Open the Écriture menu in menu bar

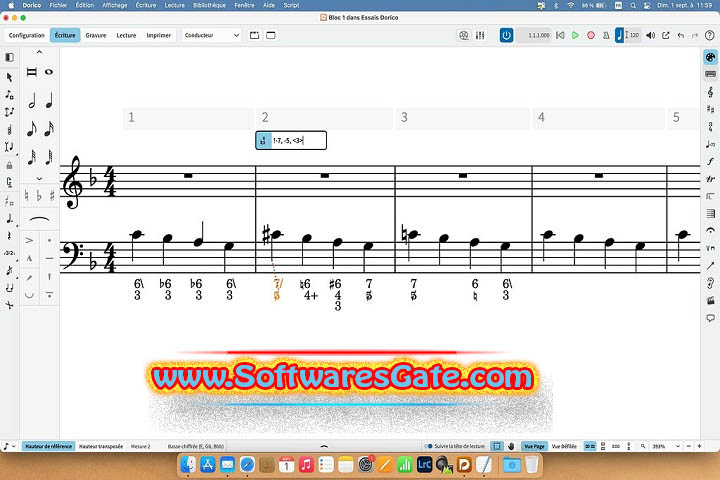coord(146,5)
